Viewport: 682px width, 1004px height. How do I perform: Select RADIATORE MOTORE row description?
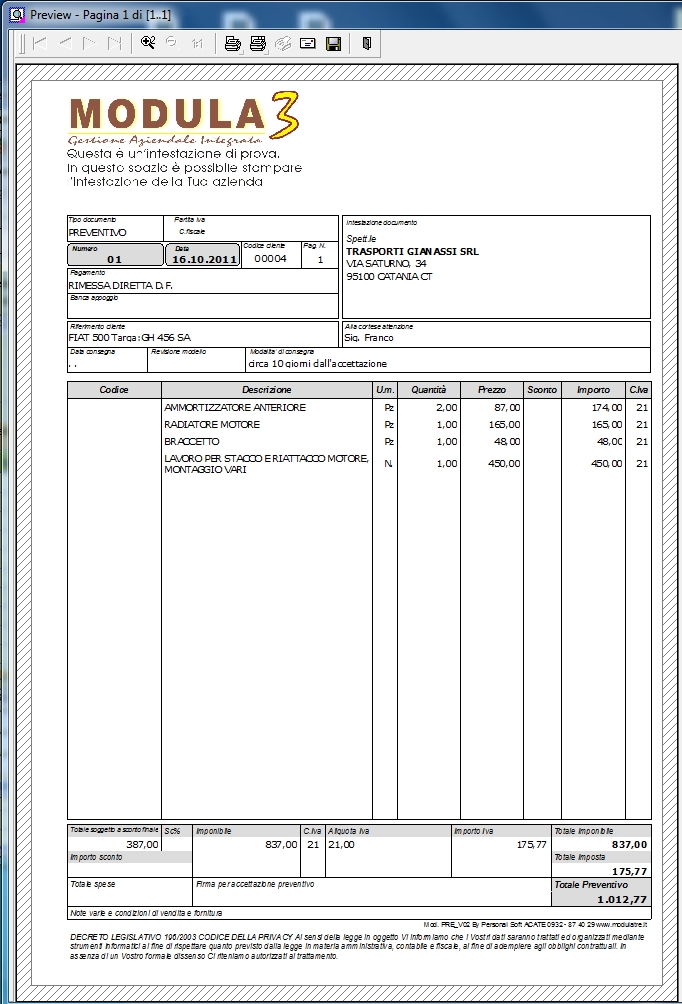pyautogui.click(x=212, y=425)
